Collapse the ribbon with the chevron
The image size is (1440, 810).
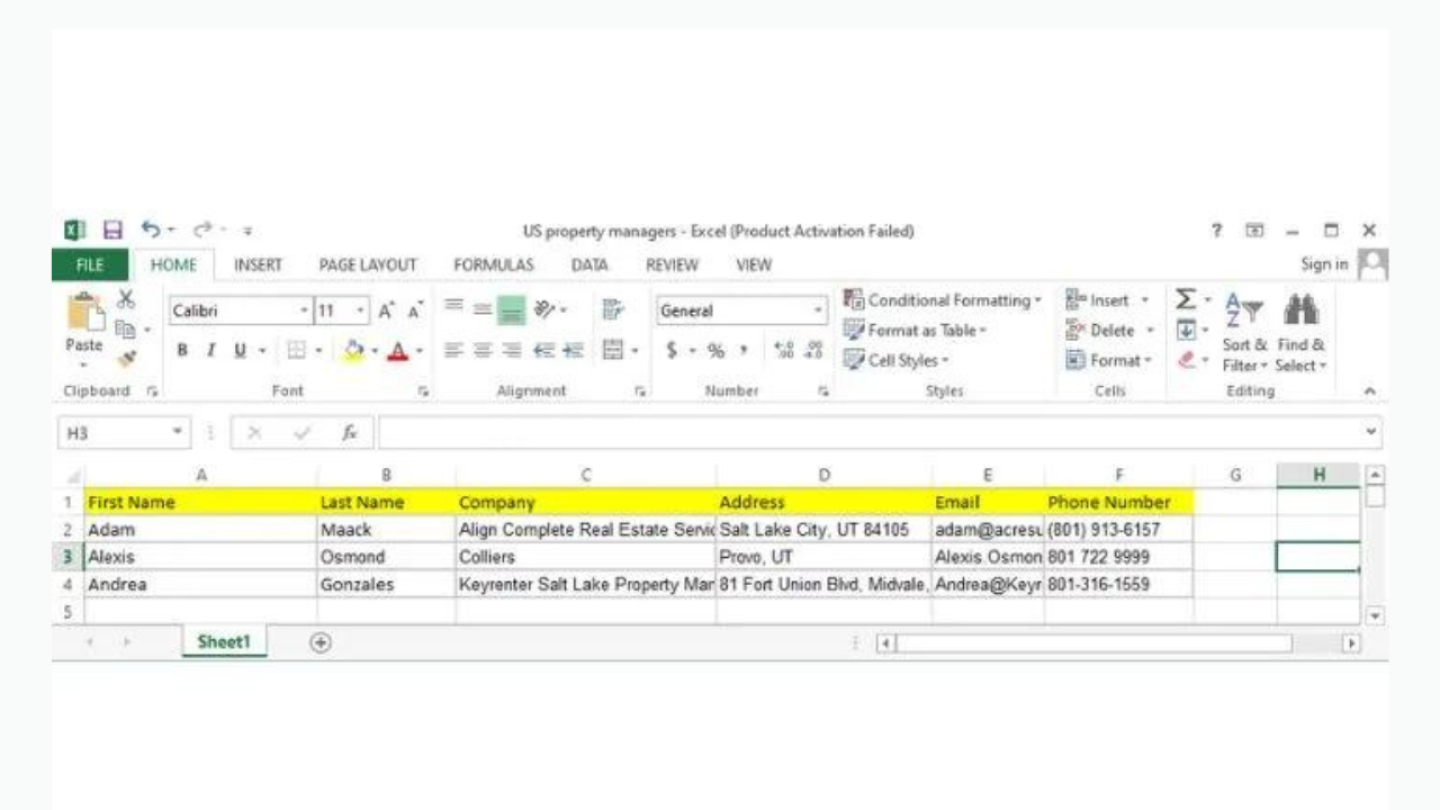[1370, 391]
